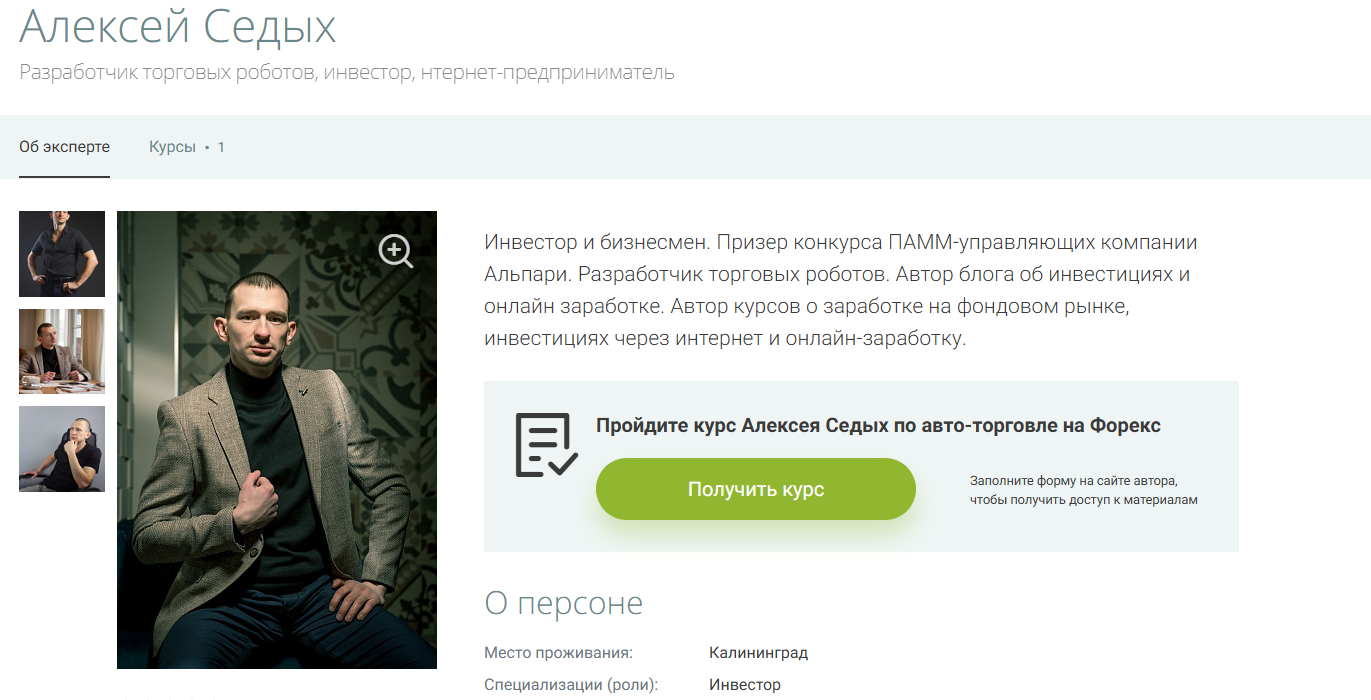
Task: Click the Место проживания label
Action: (559, 653)
